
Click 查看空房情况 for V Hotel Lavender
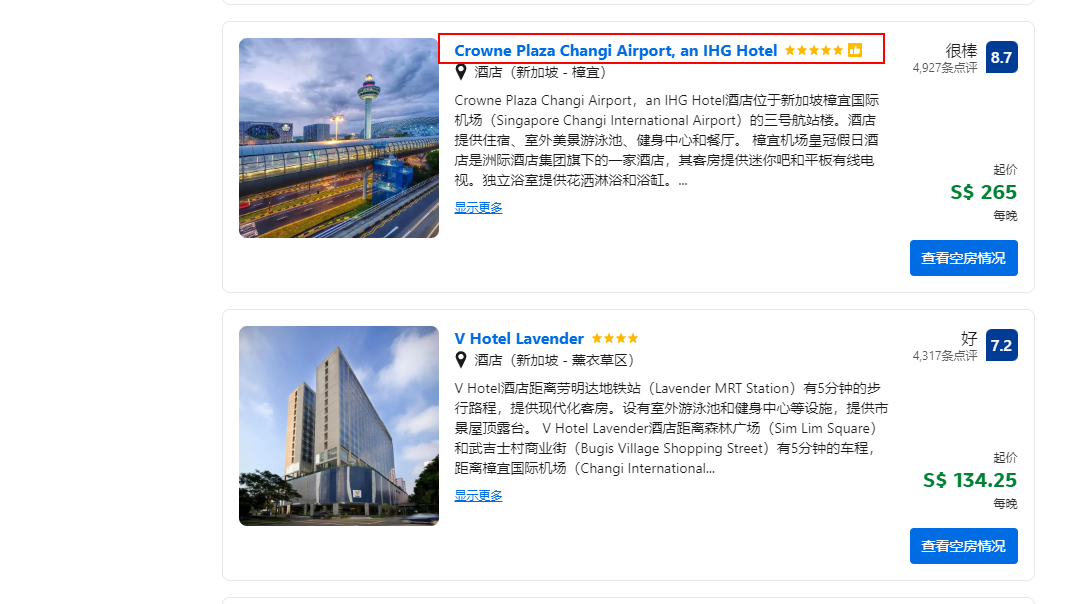[x=963, y=546]
